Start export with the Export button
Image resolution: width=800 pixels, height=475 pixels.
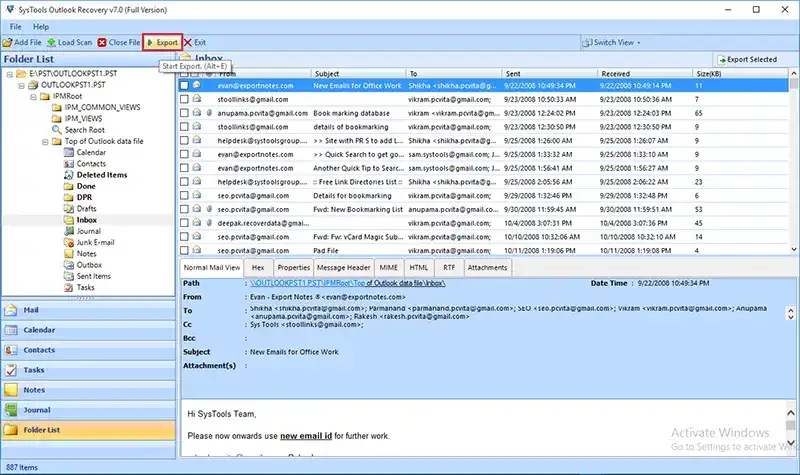click(x=162, y=42)
